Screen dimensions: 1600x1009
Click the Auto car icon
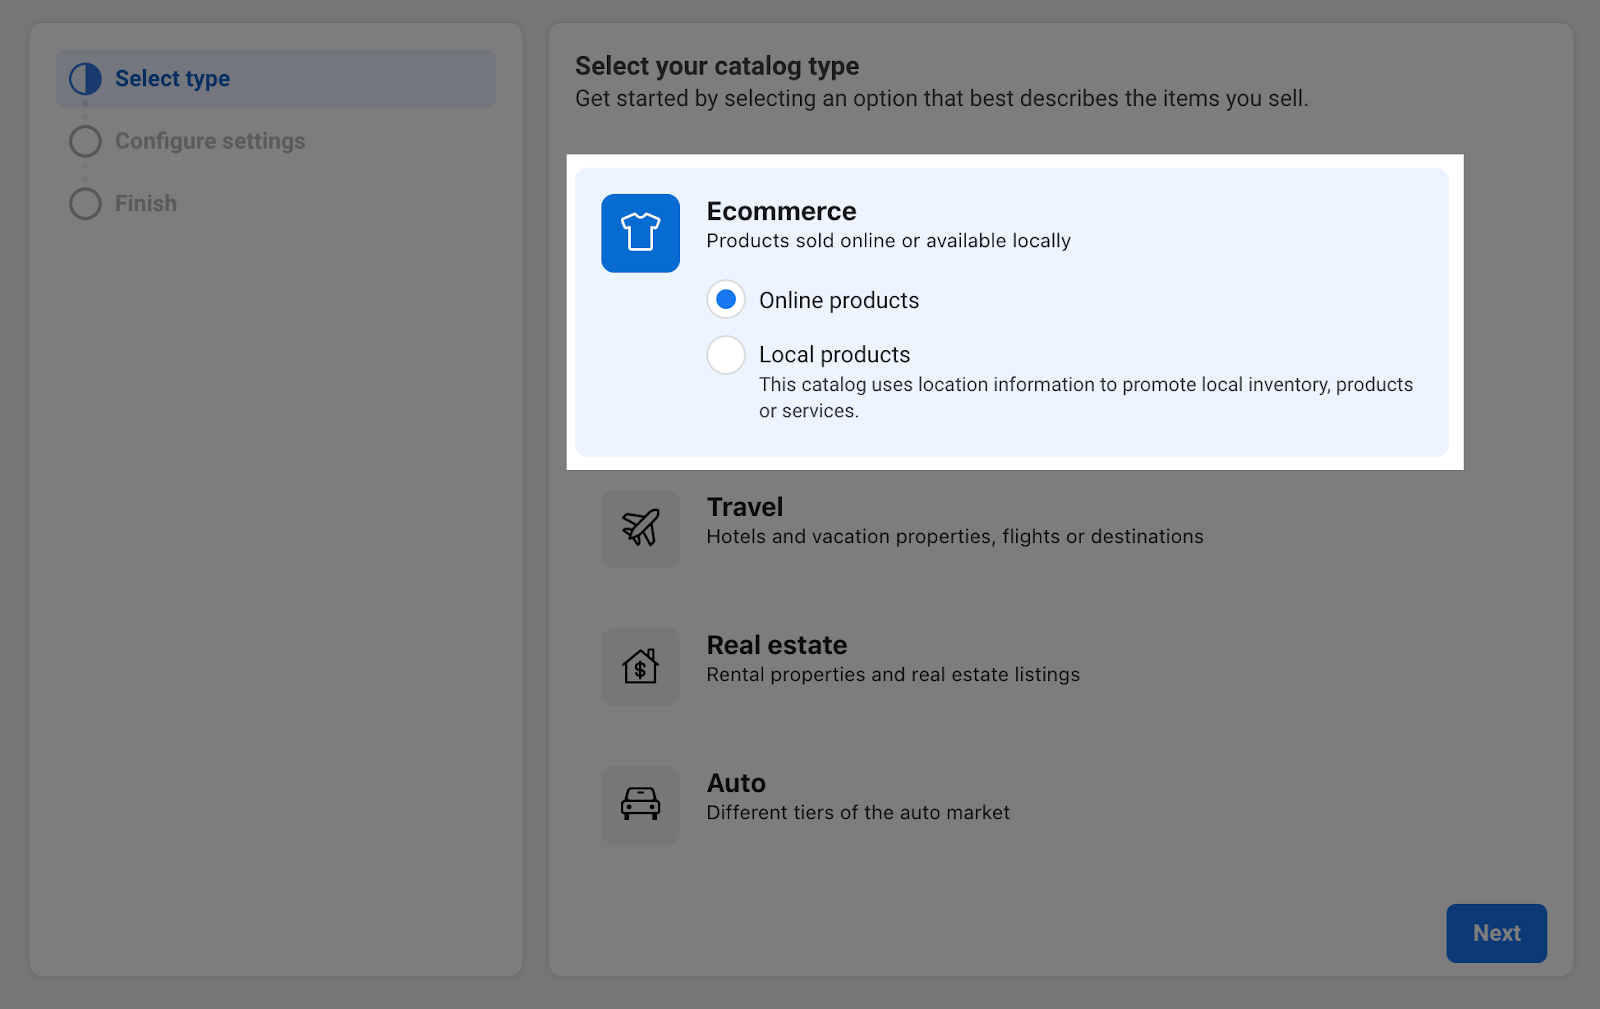point(640,804)
